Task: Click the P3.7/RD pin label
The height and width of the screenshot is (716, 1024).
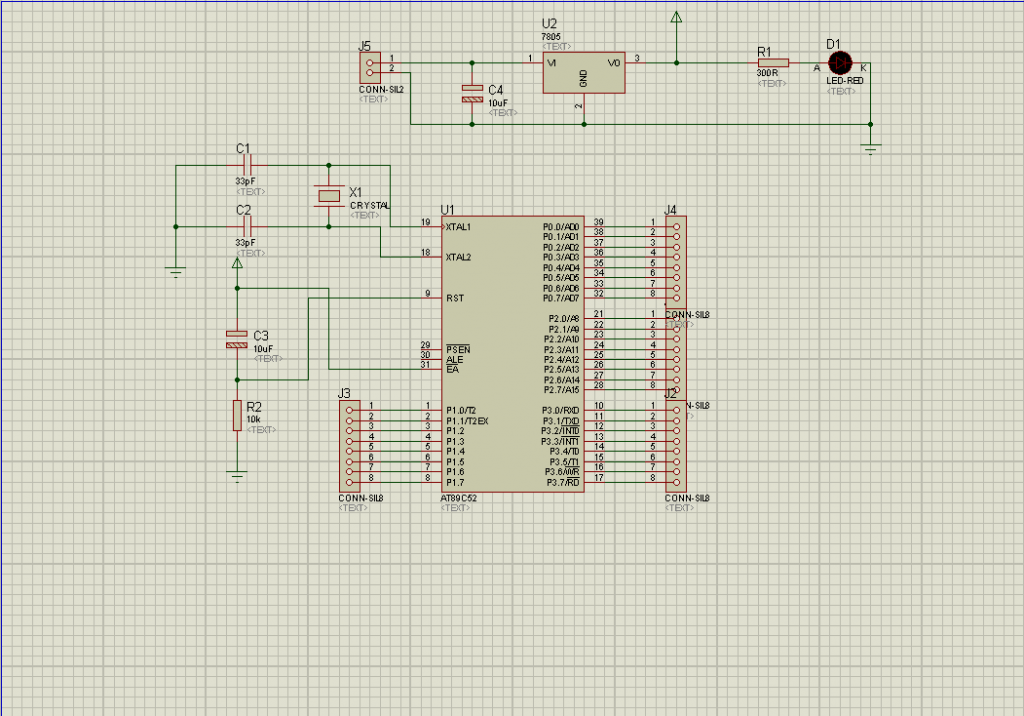Action: [x=560, y=483]
